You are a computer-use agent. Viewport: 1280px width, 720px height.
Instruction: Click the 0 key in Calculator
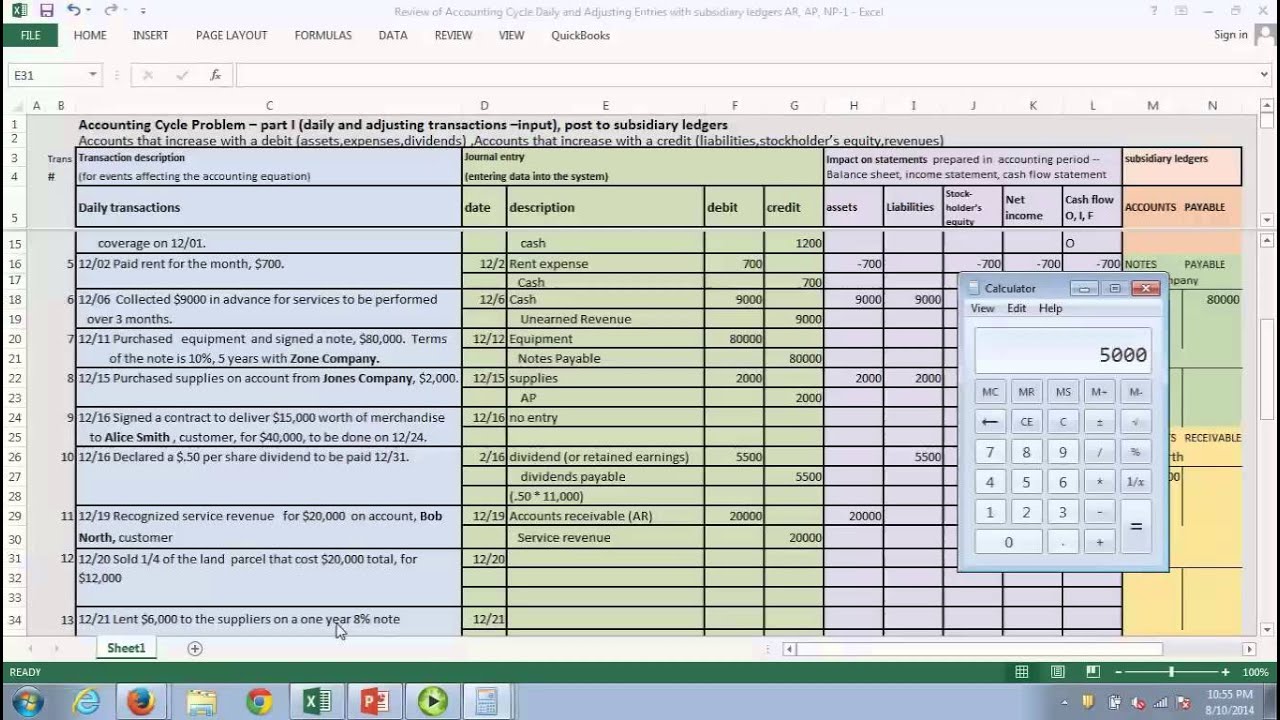(1008, 542)
